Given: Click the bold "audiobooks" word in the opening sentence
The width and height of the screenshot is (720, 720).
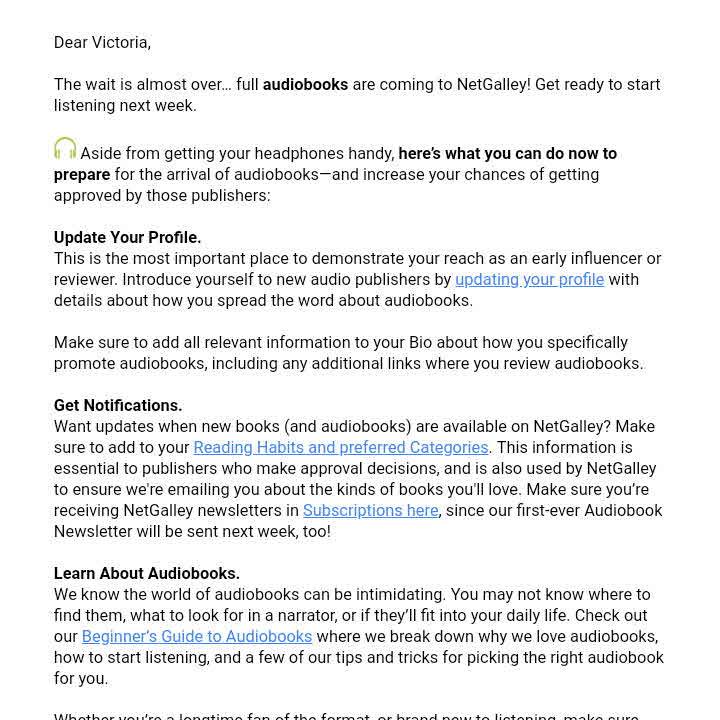Looking at the screenshot, I should click(305, 84).
